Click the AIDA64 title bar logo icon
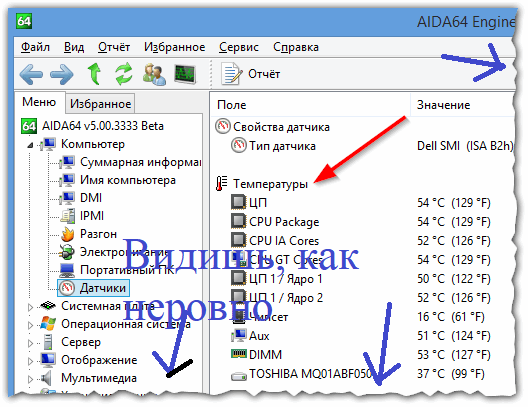This screenshot has height=407, width=528. coord(24,21)
